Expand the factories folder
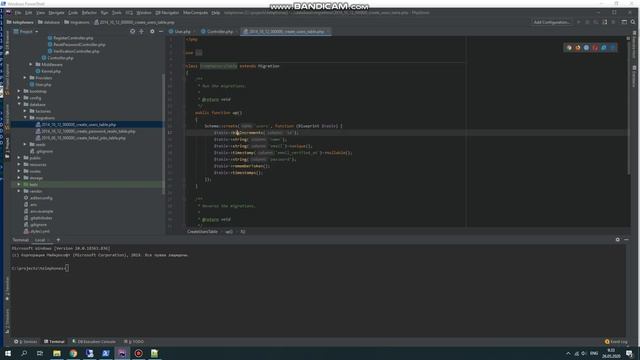 click(x=25, y=111)
